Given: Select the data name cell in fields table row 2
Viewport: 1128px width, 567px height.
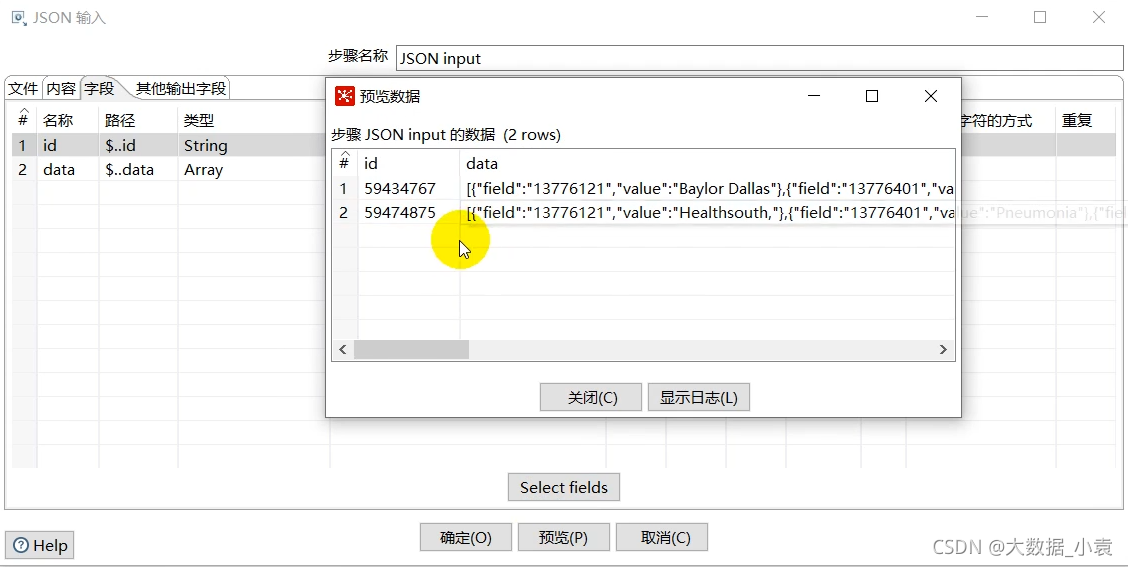Looking at the screenshot, I should pyautogui.click(x=68, y=170).
